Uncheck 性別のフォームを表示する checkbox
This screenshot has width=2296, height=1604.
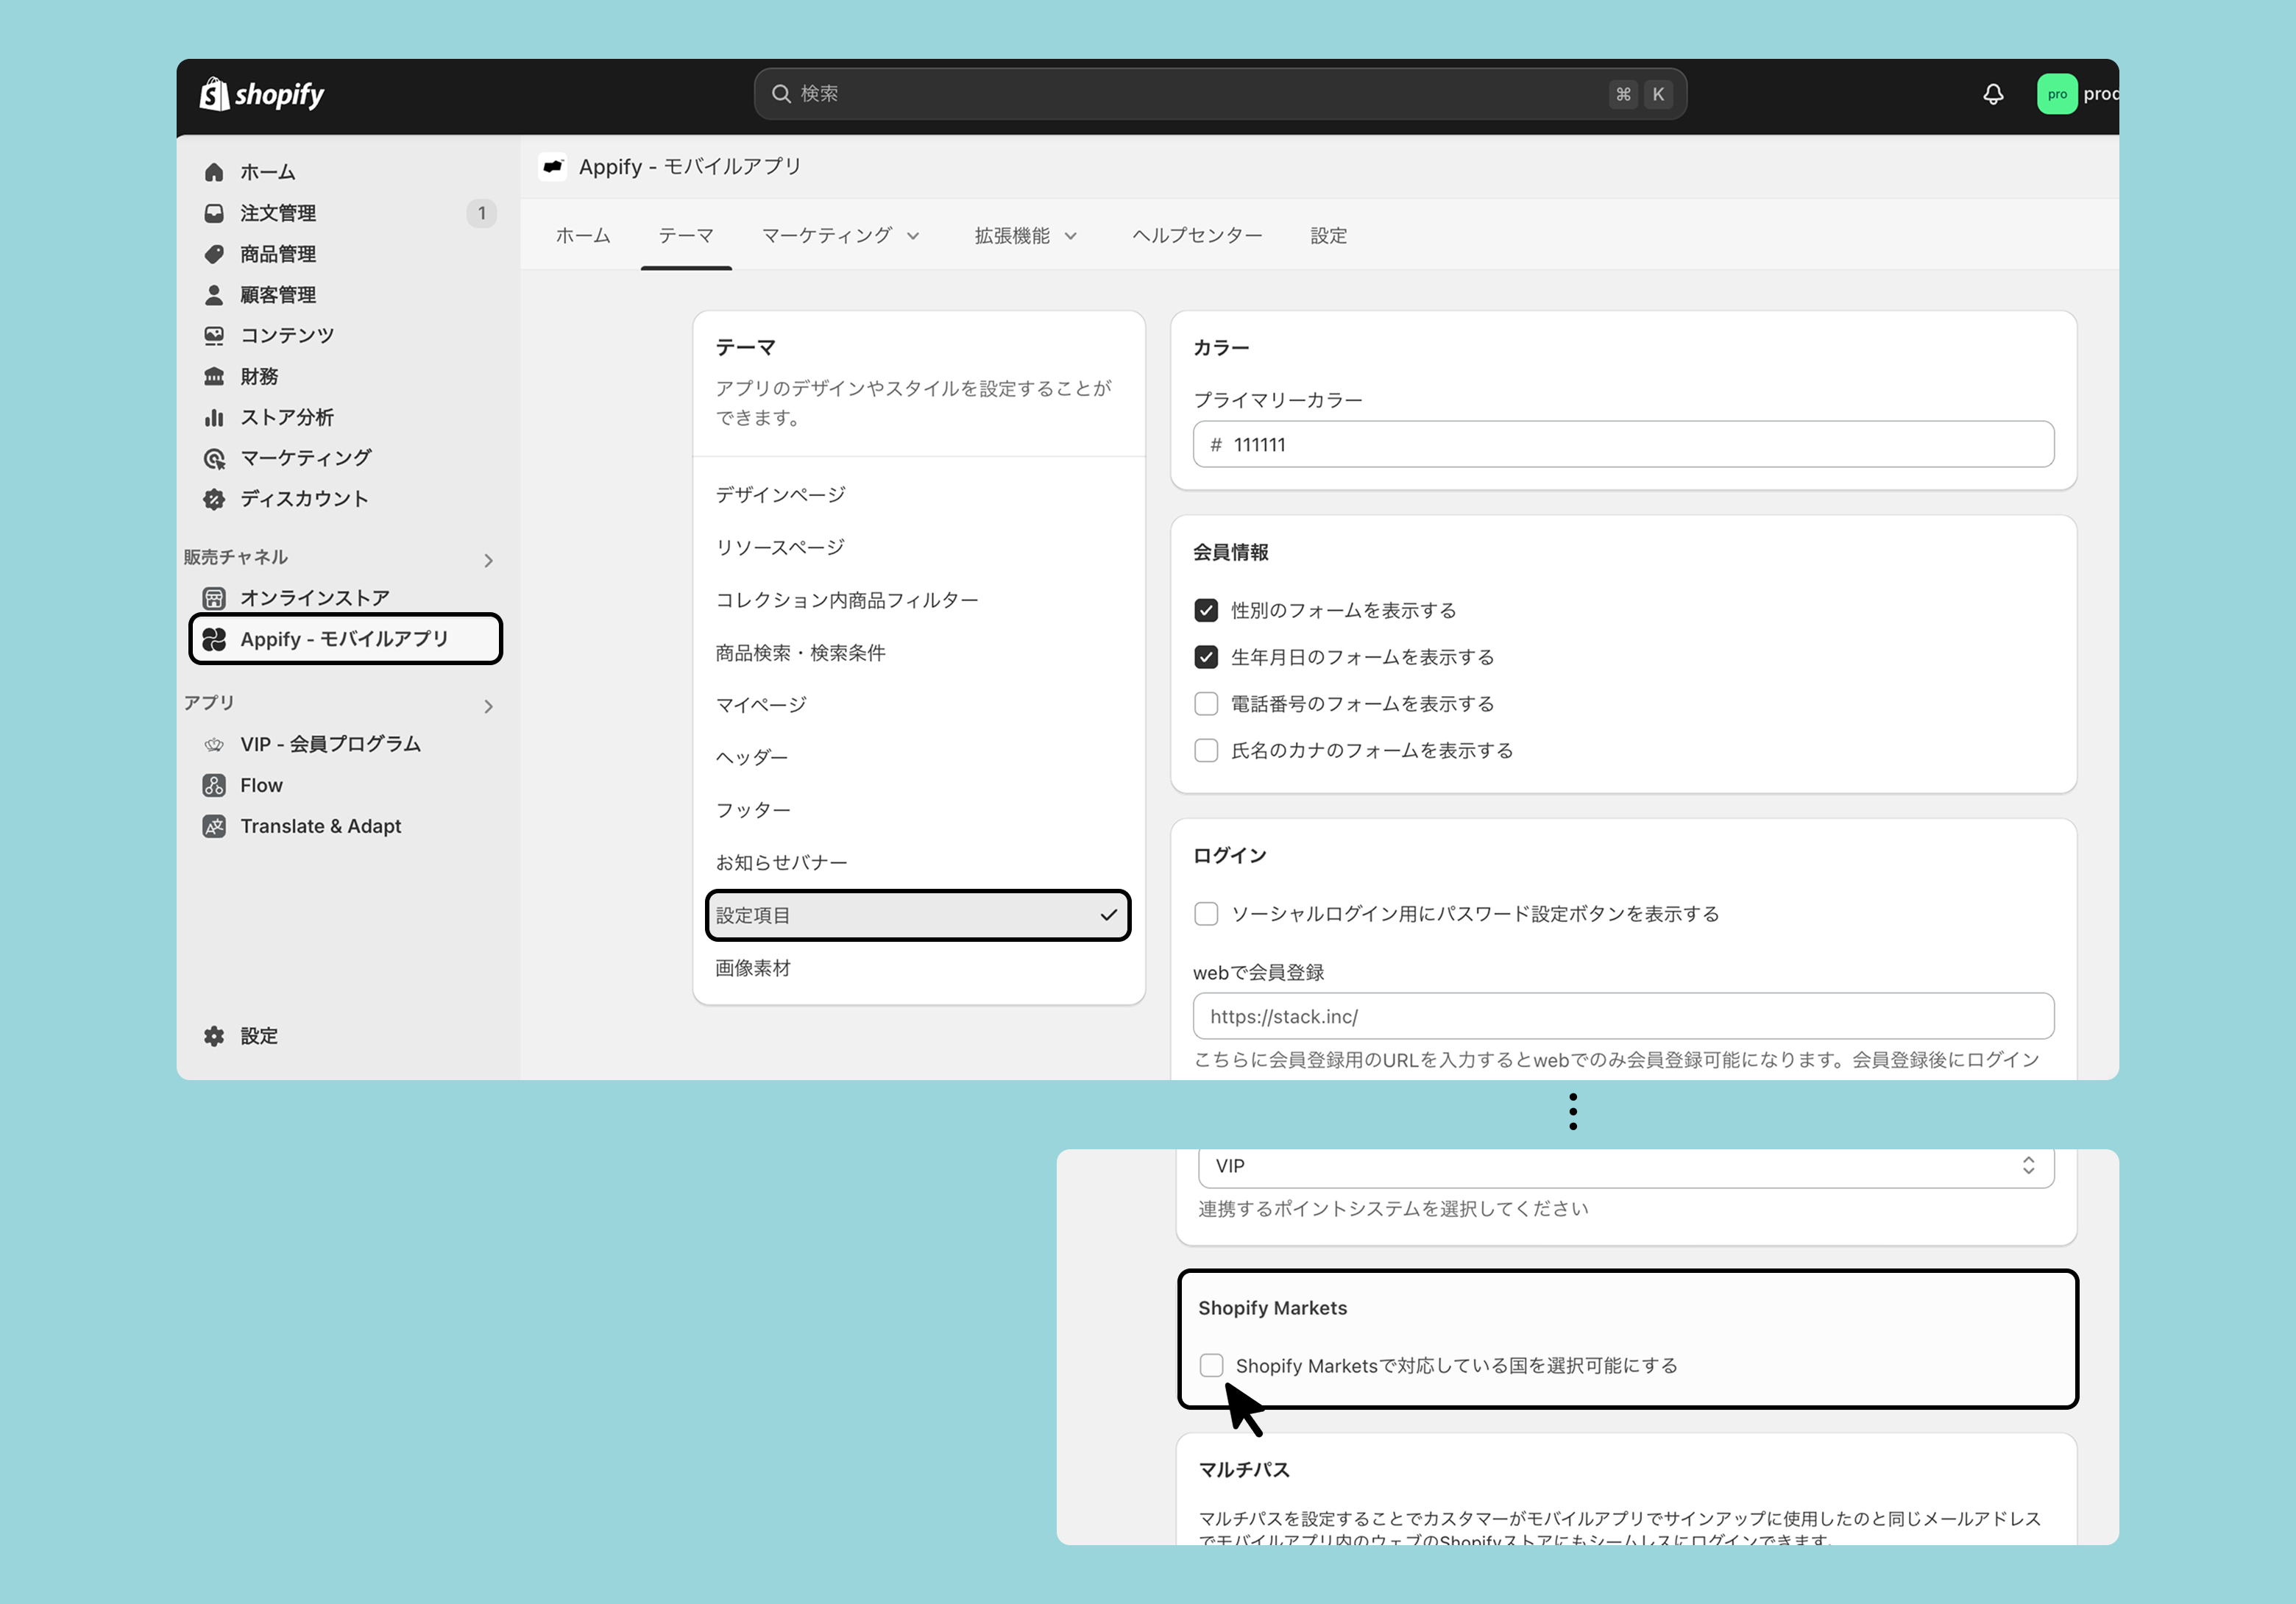[x=1206, y=610]
